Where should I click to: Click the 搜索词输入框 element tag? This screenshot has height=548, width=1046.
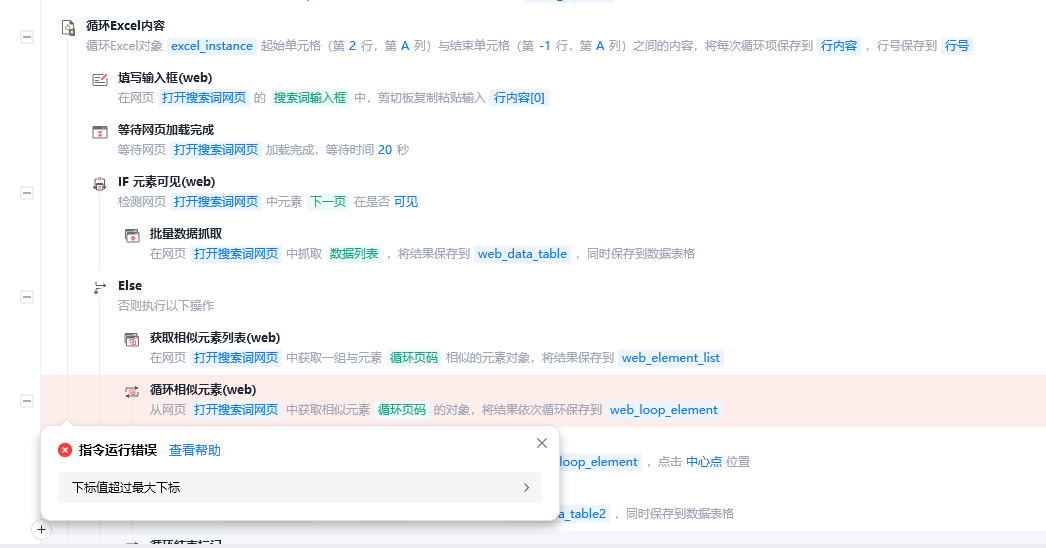click(310, 97)
